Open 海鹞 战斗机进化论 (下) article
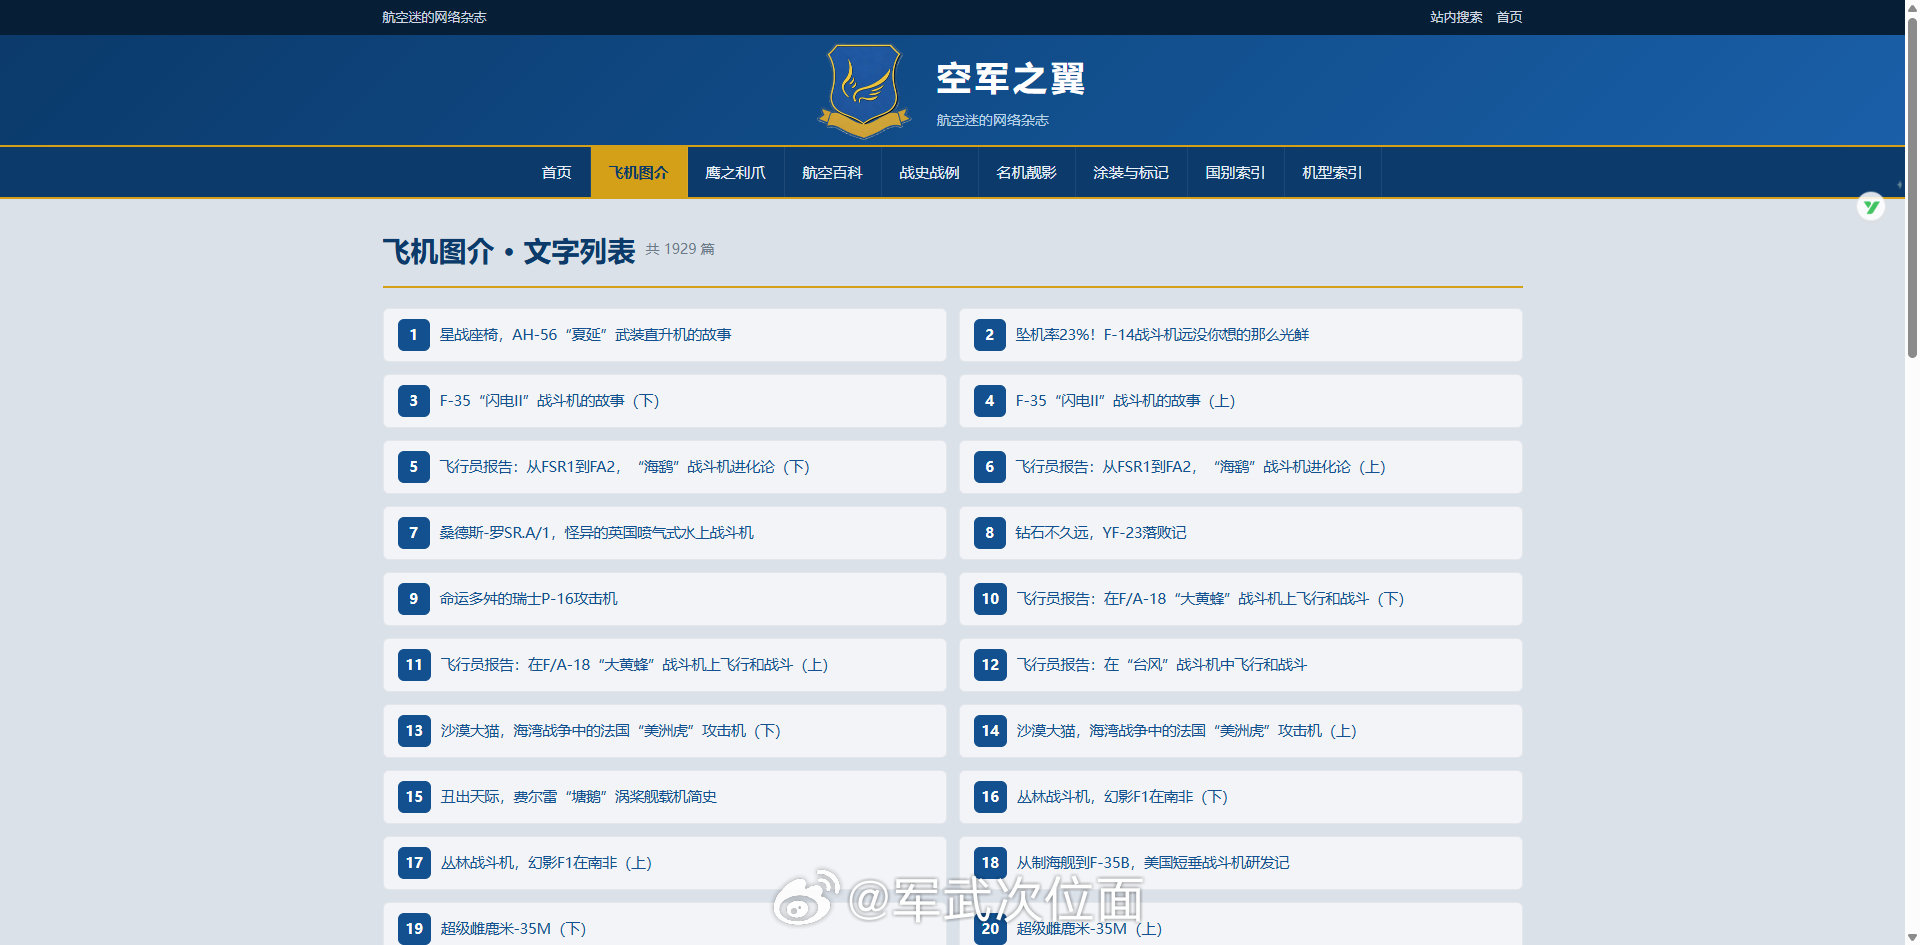The height and width of the screenshot is (945, 1920). [x=624, y=467]
